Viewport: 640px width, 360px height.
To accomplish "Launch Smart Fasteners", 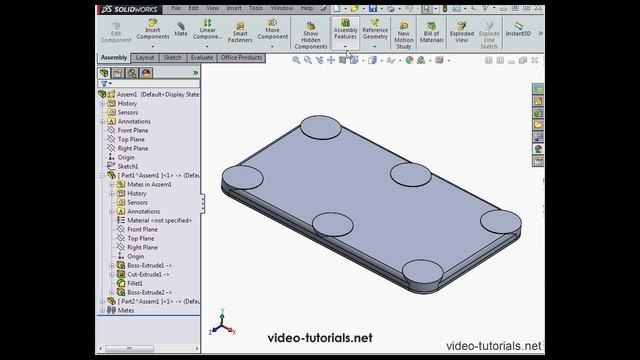I will tap(240, 33).
